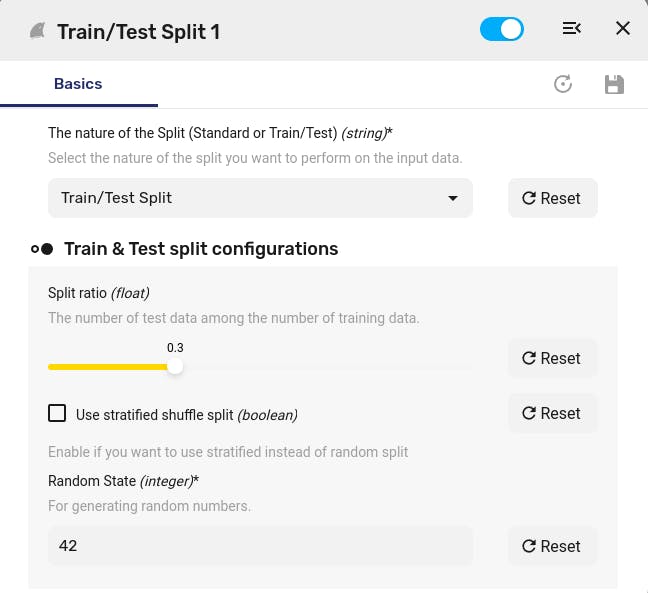Reset the split nature selection
The image size is (648, 593).
coord(553,198)
